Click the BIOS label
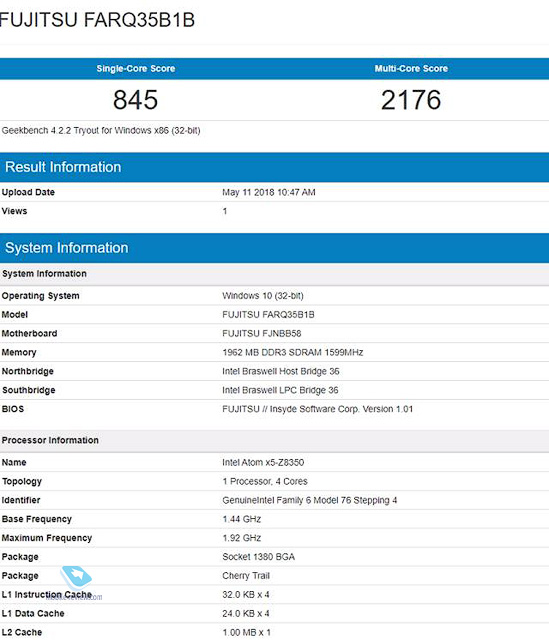This screenshot has width=549, height=640. tap(13, 409)
